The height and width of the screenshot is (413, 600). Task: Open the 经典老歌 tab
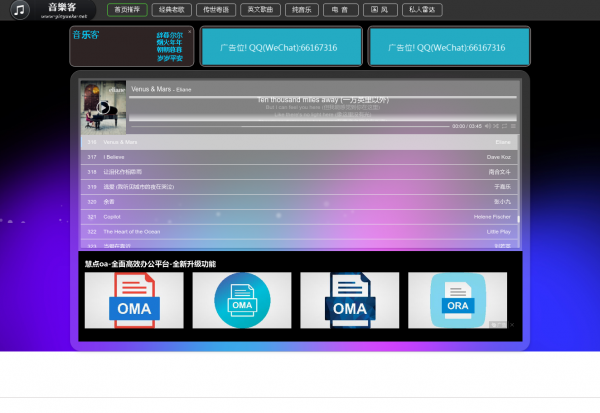171,9
